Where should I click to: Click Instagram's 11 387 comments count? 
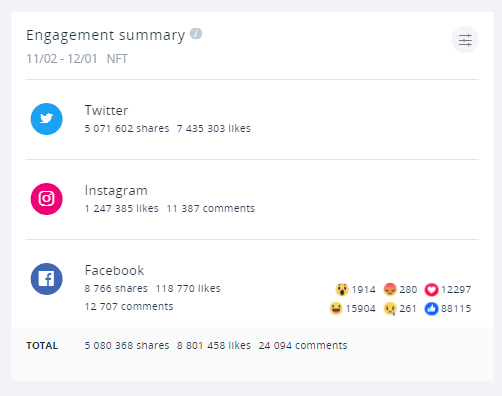[x=211, y=208]
